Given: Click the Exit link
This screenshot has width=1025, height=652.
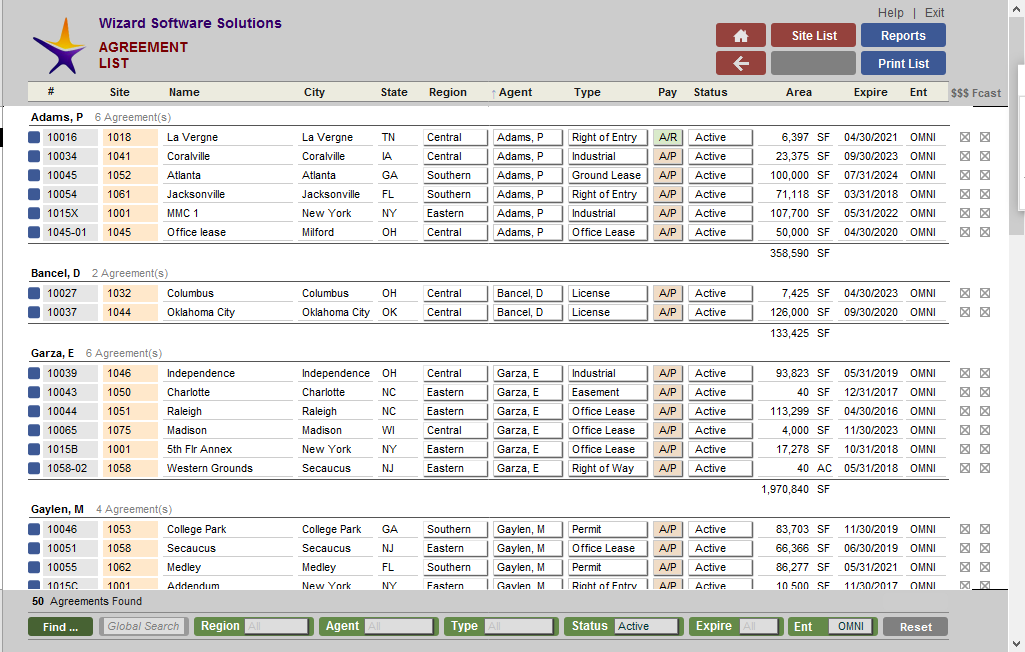Looking at the screenshot, I should pos(934,12).
